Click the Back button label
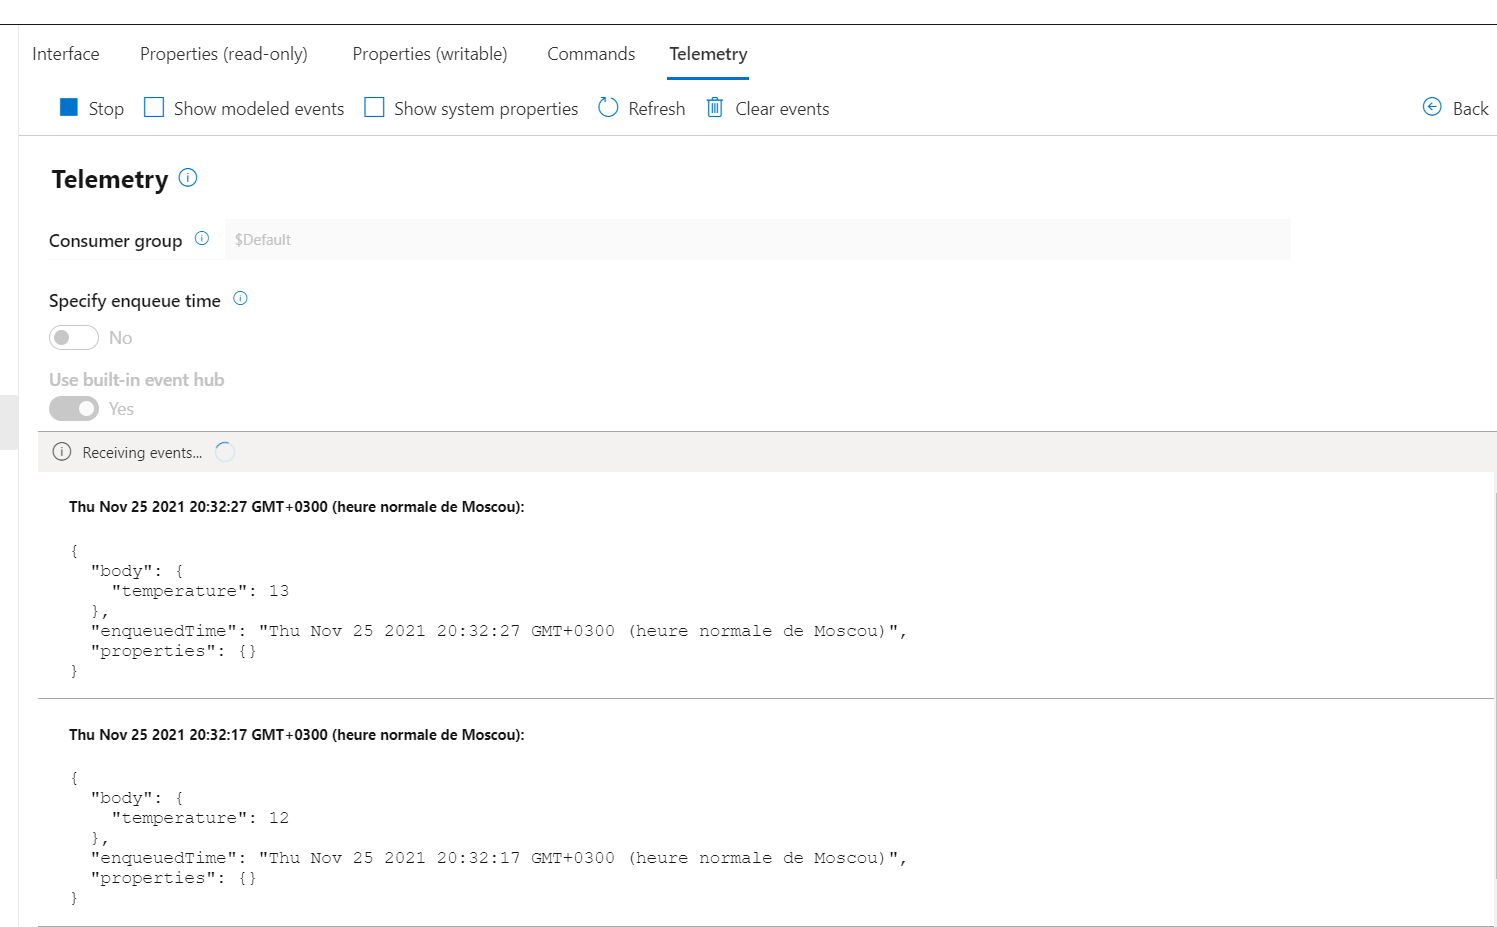The height and width of the screenshot is (927, 1497). [x=1470, y=109]
